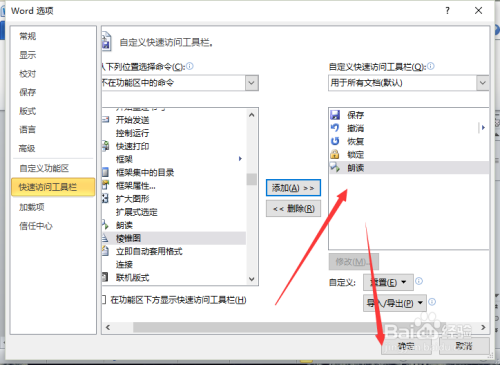Click the Help question mark in title bar
Viewport: 500px width, 365px height.
pos(447,11)
